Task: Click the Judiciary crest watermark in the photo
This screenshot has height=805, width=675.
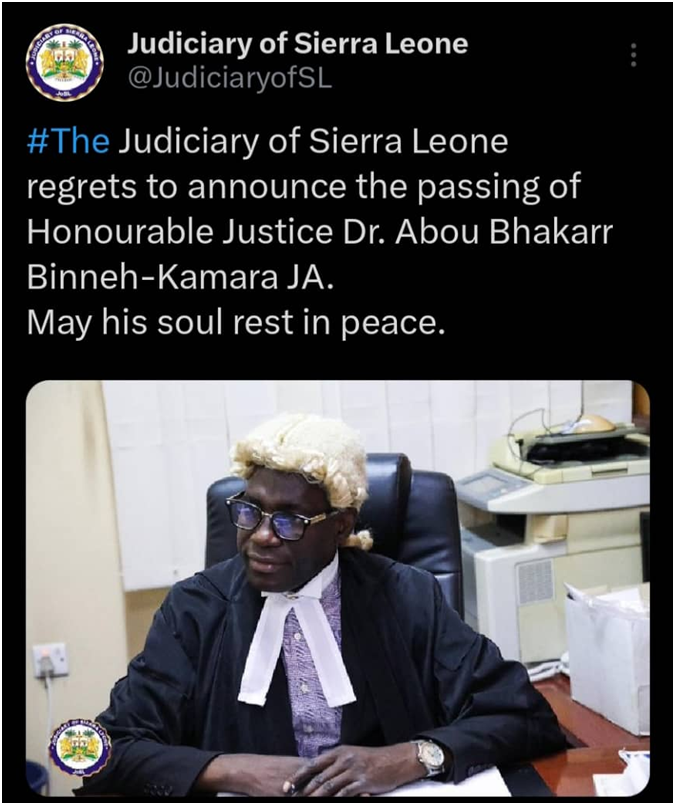Action: point(80,747)
